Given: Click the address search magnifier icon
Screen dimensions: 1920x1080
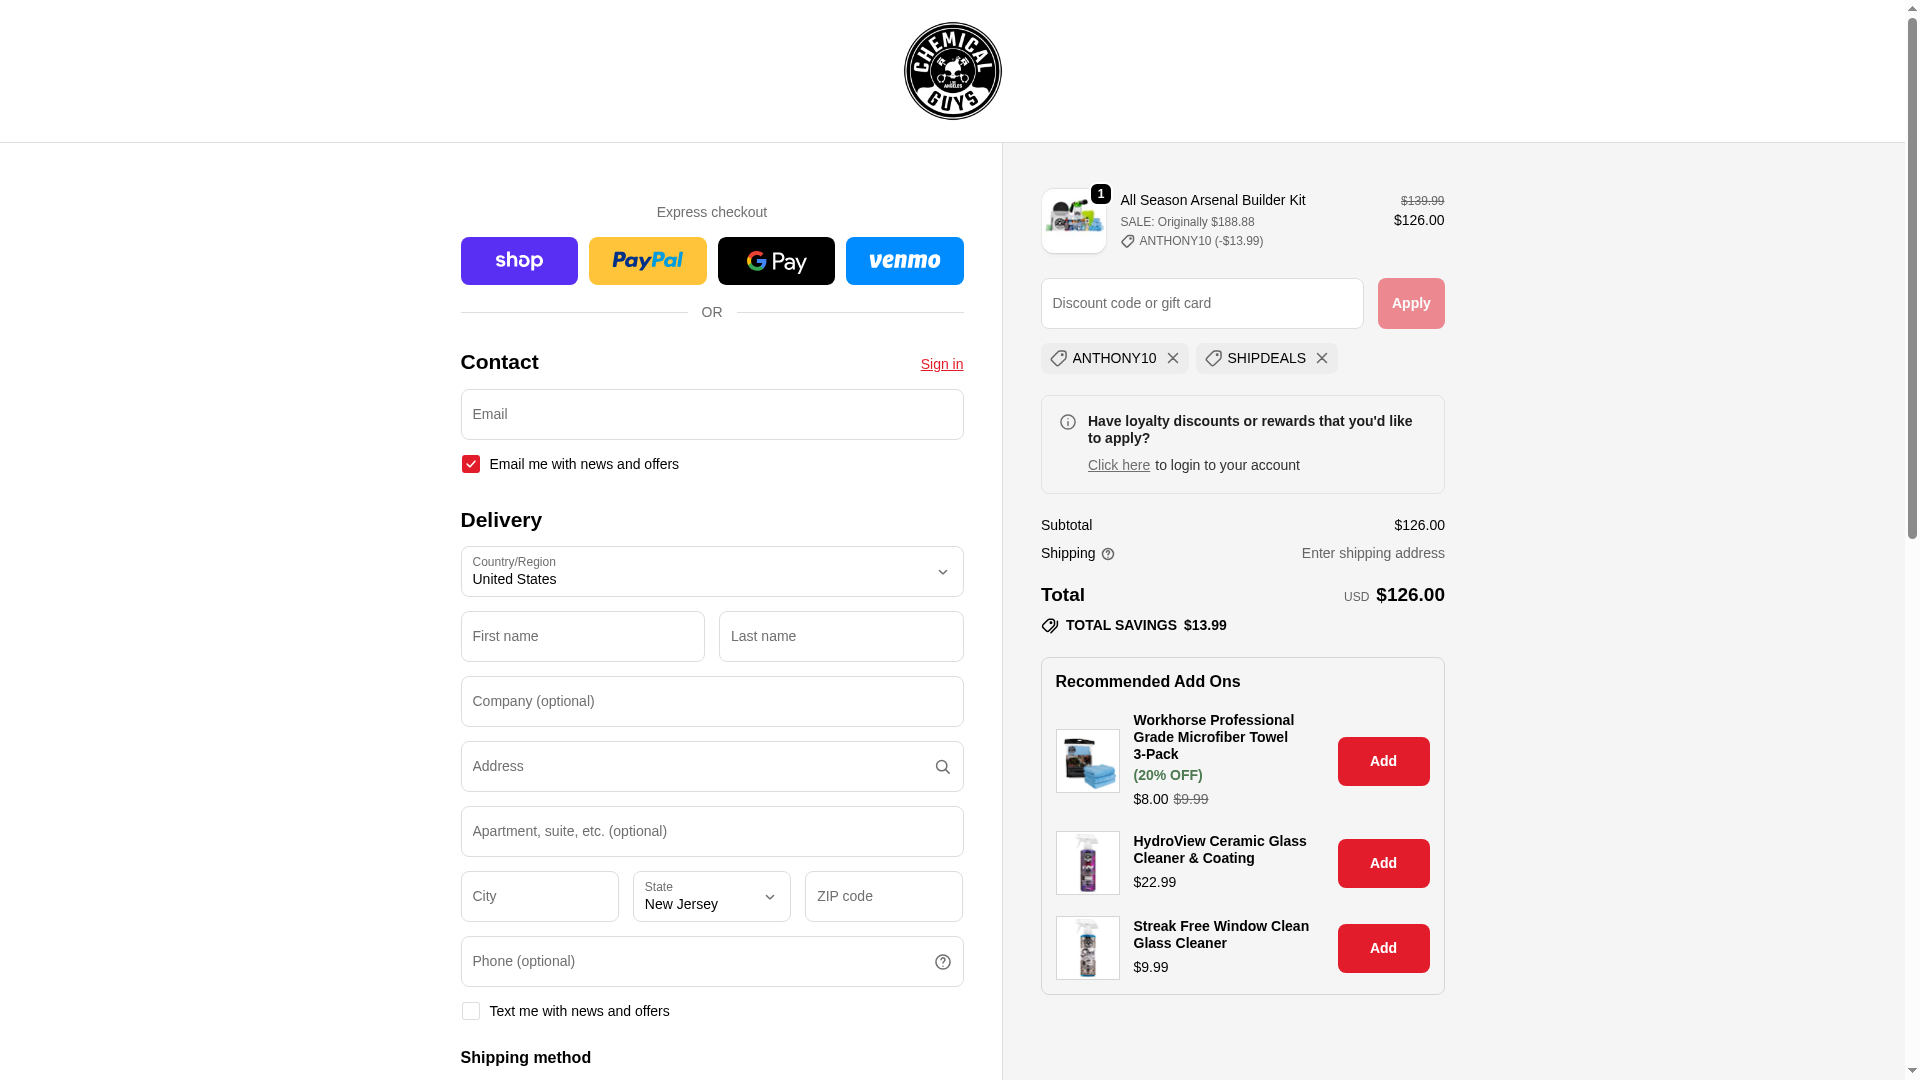Looking at the screenshot, I should click(x=943, y=767).
